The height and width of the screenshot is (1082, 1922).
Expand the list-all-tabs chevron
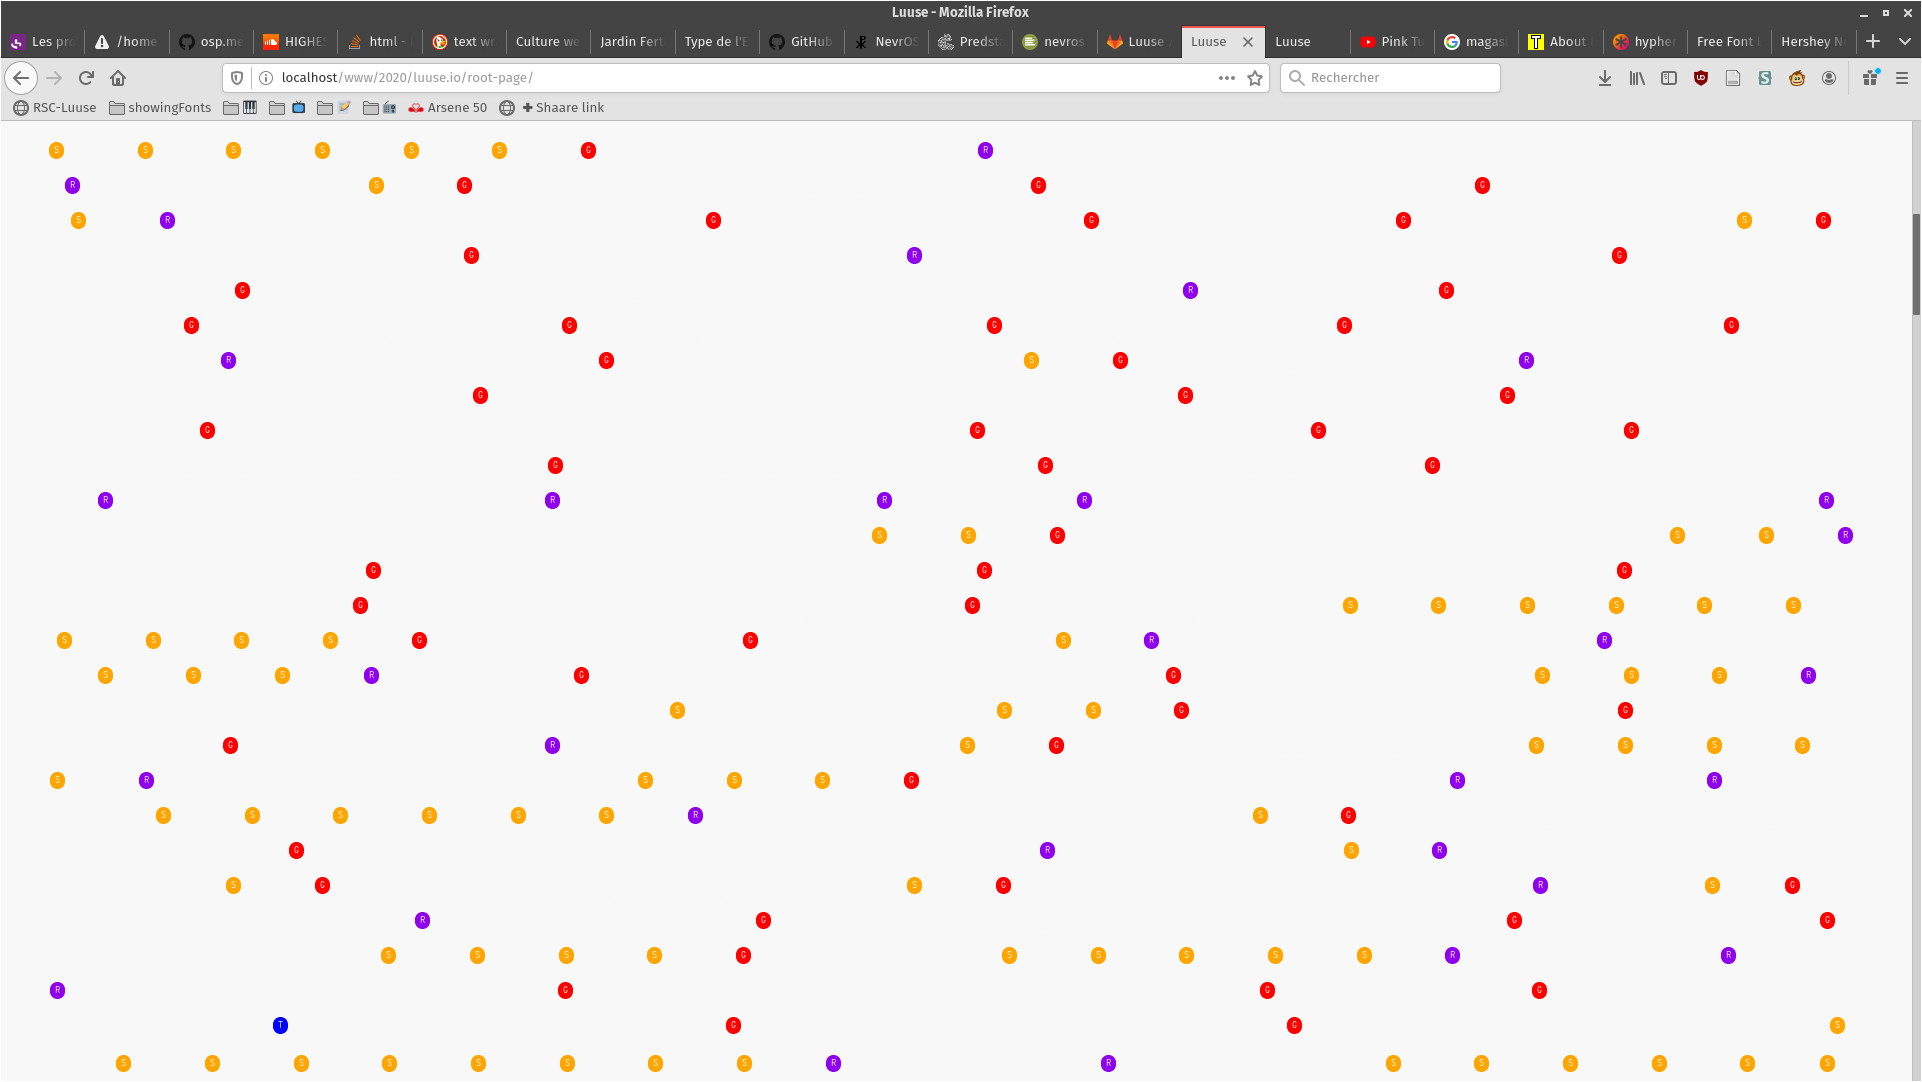coord(1905,41)
